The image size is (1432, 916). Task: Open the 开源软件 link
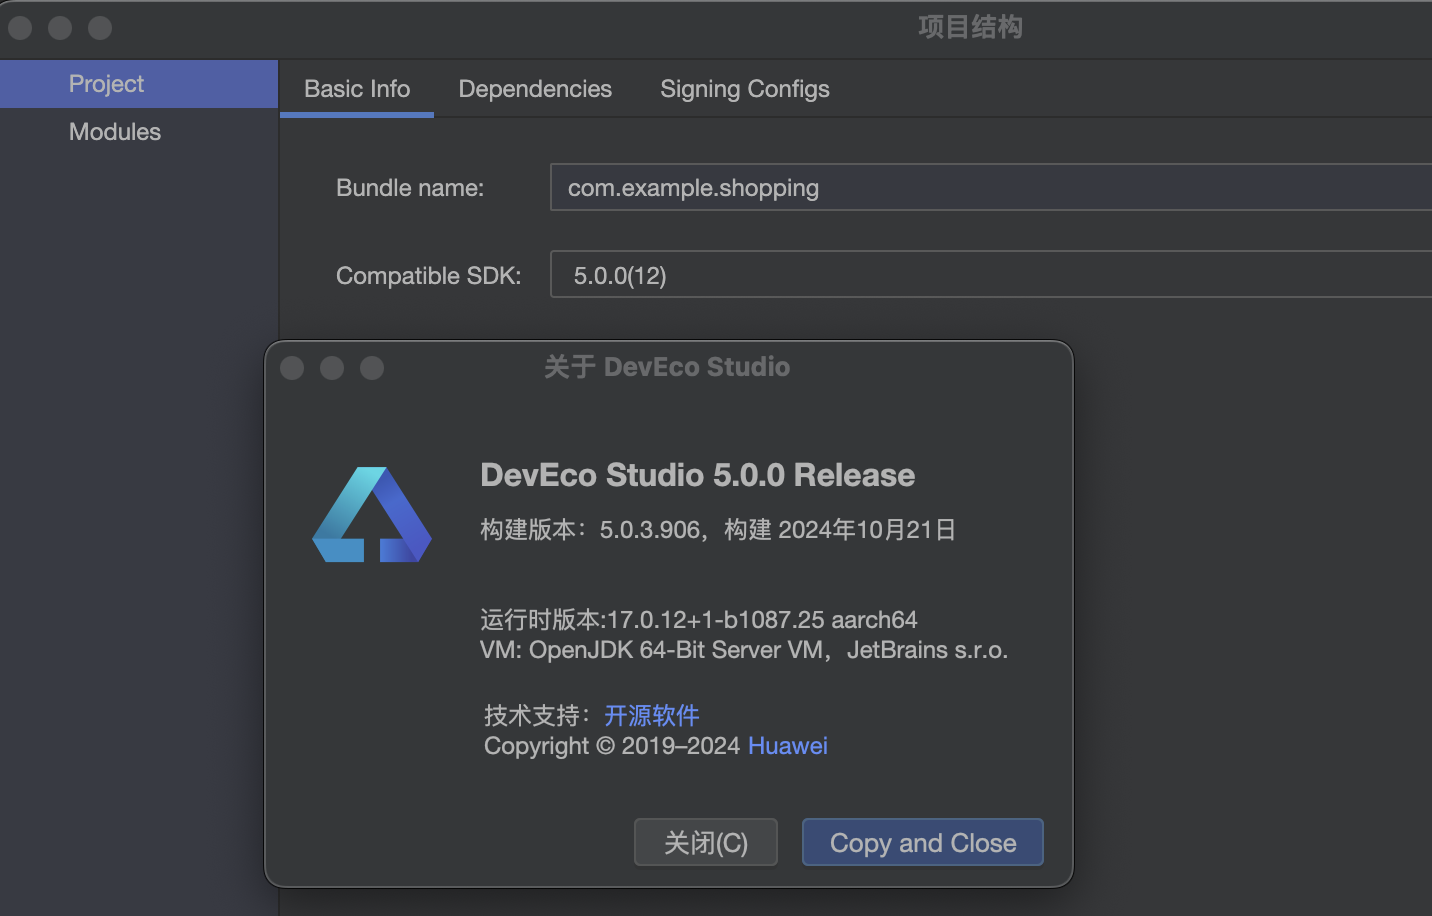click(x=652, y=715)
